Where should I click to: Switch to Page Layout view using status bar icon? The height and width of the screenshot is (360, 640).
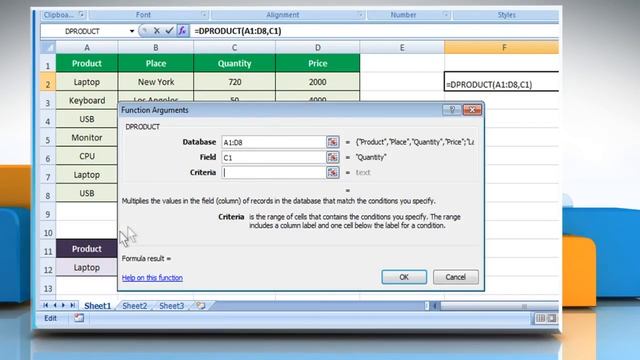pos(551,318)
